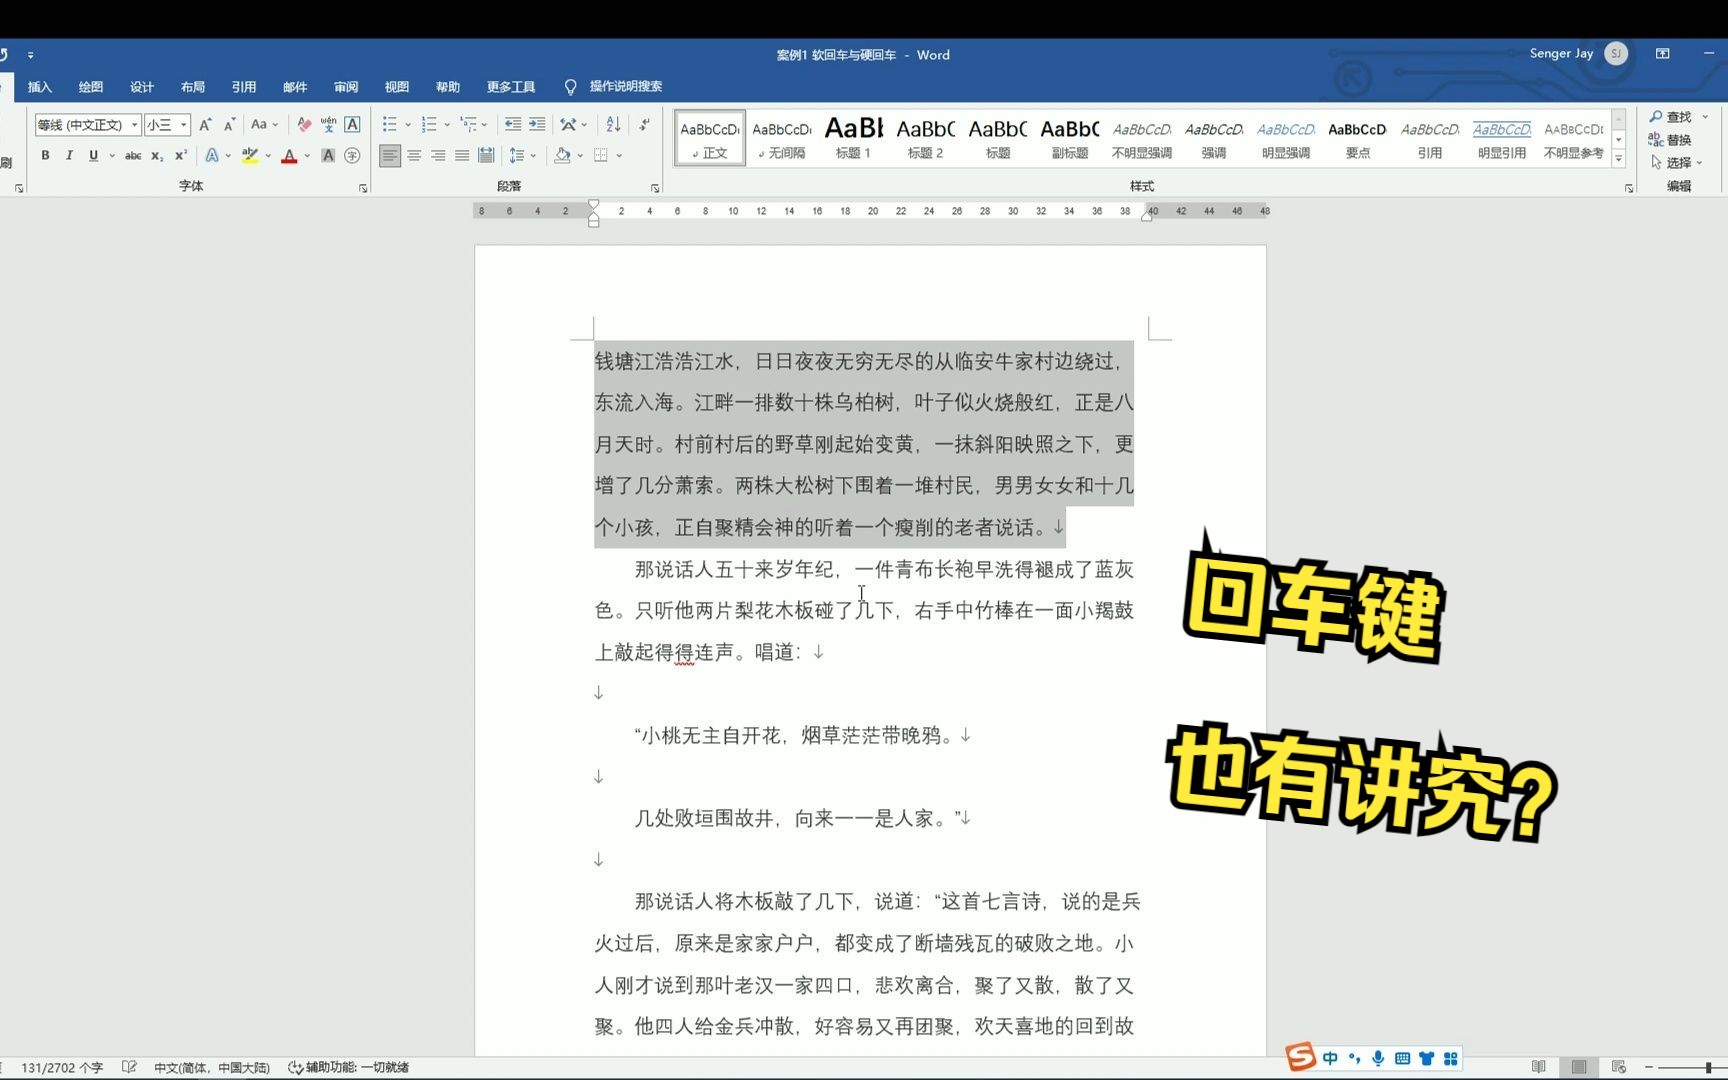The height and width of the screenshot is (1080, 1728).
Task: Increase paragraph indent
Action: point(537,125)
